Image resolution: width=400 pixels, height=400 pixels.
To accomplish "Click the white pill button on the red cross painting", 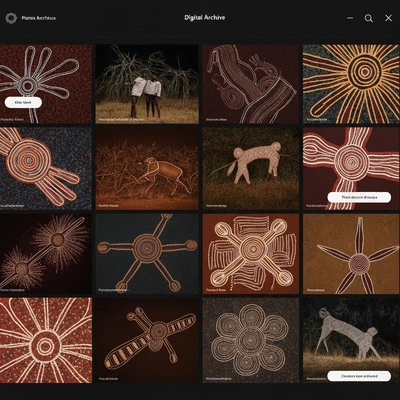I will (x=359, y=197).
